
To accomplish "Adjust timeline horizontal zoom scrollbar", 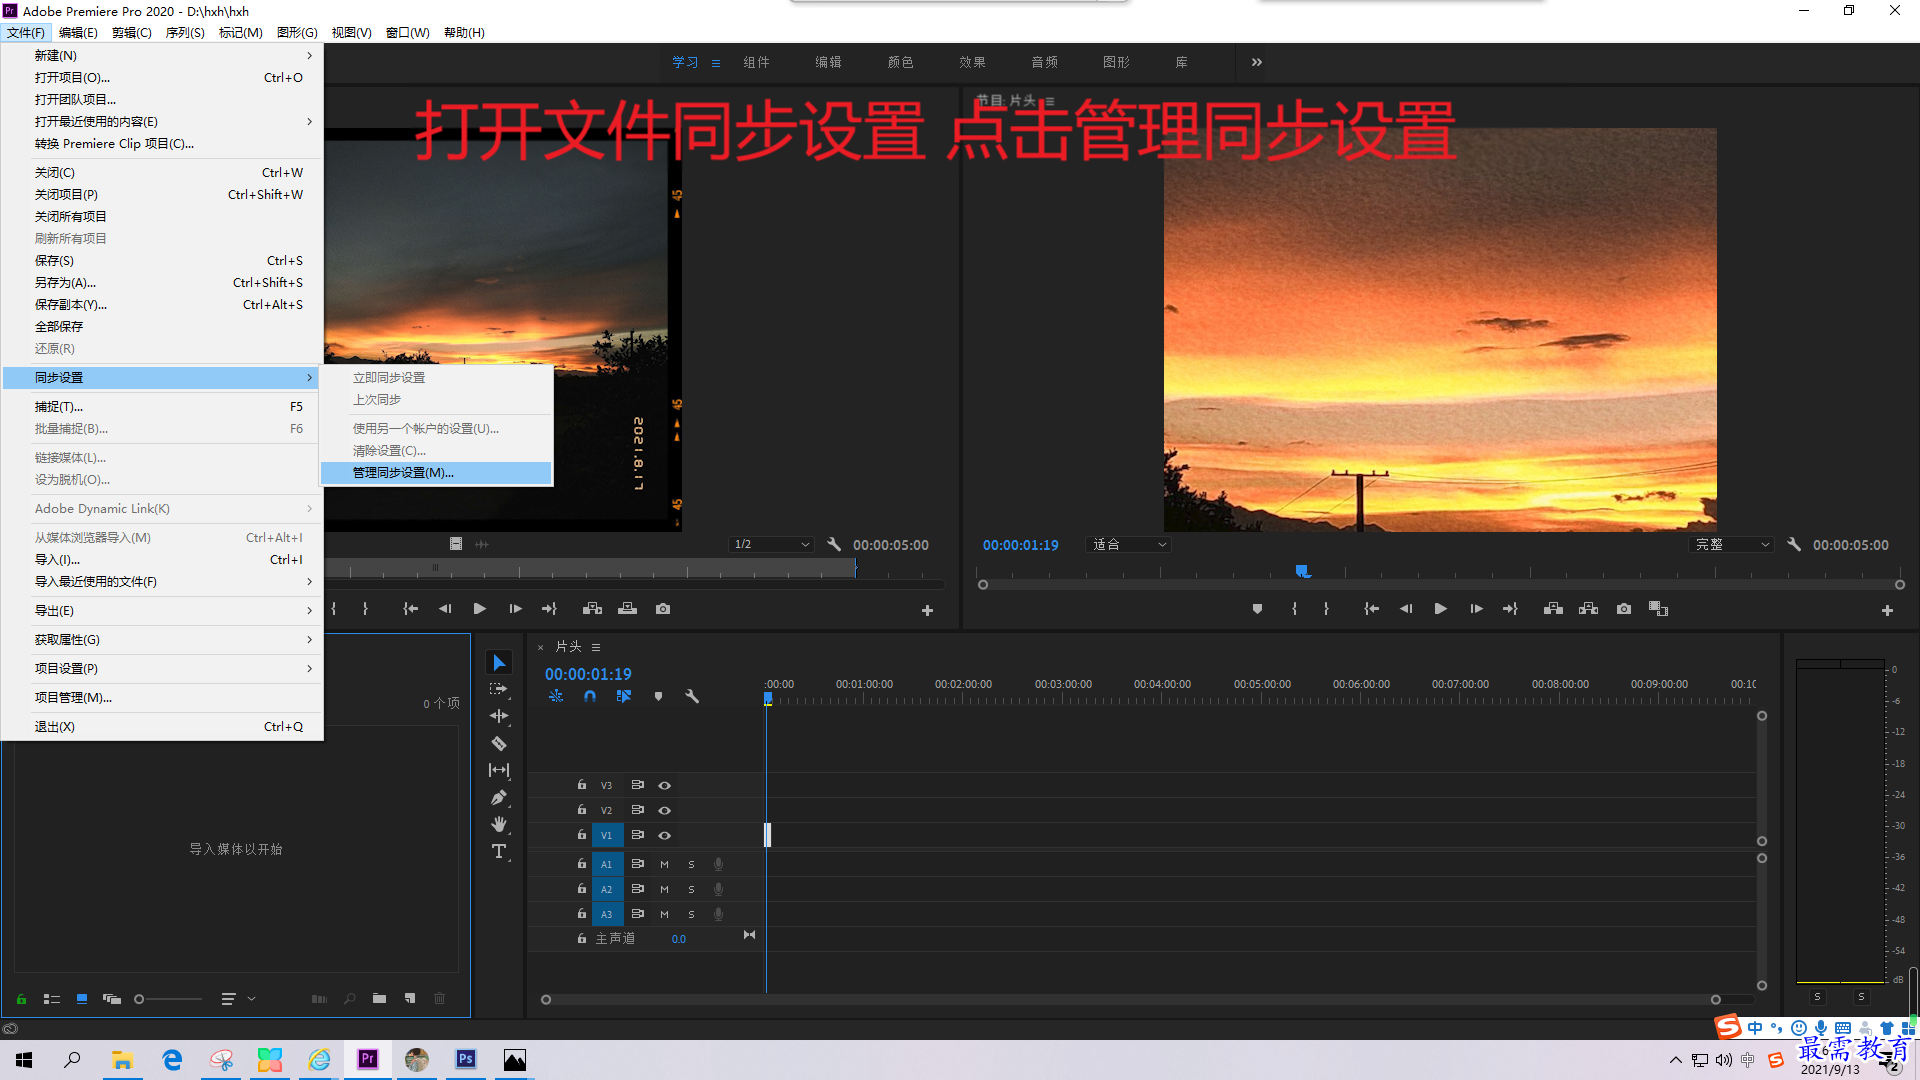I will [1130, 1000].
